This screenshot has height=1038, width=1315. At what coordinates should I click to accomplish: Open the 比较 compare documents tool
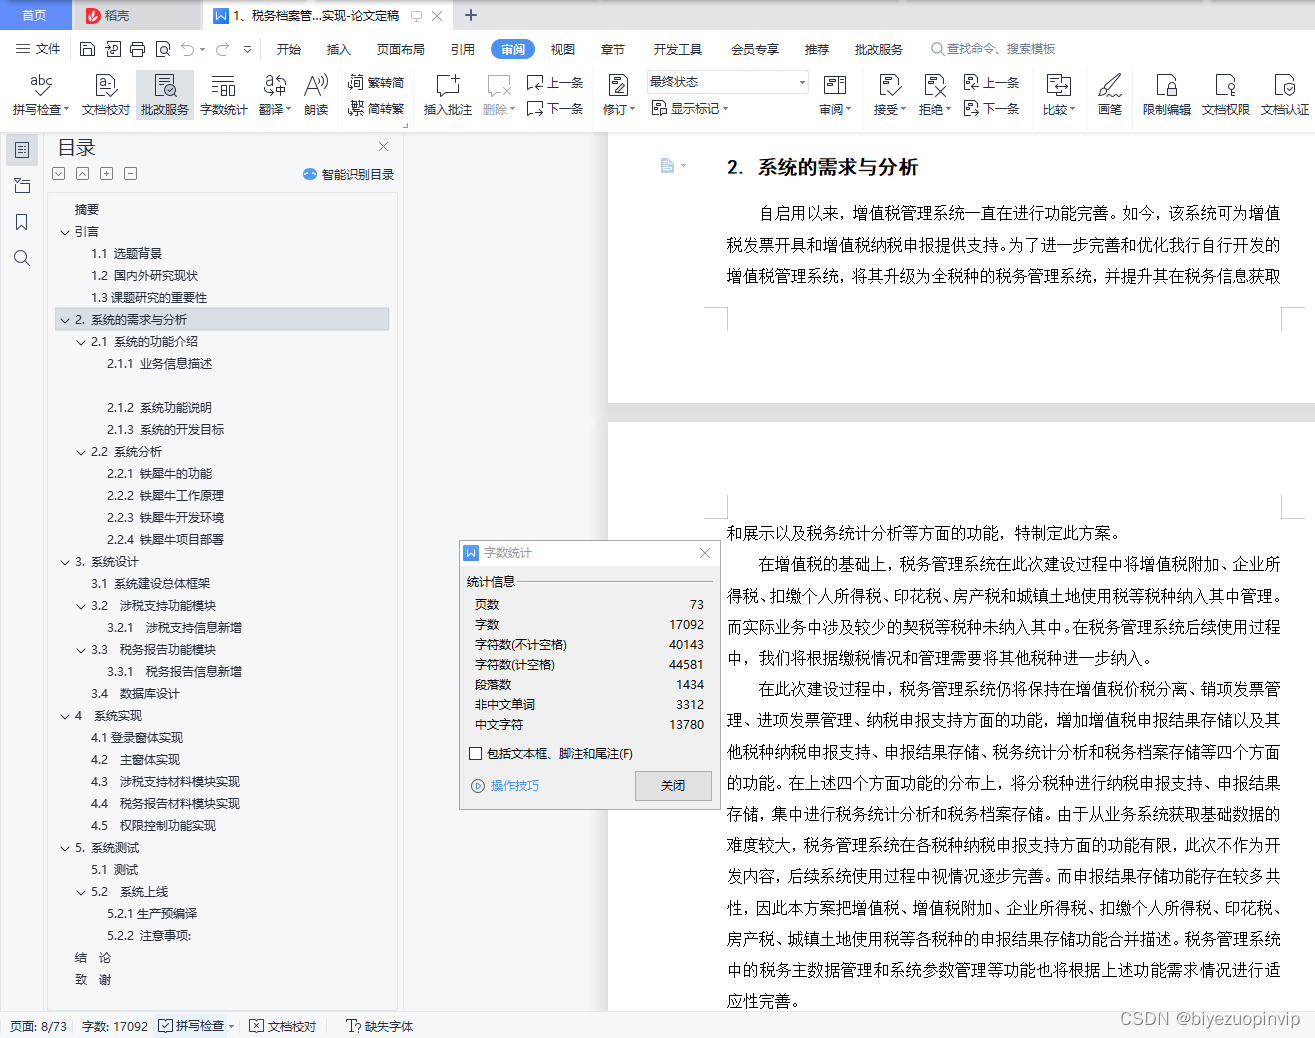pyautogui.click(x=1059, y=95)
